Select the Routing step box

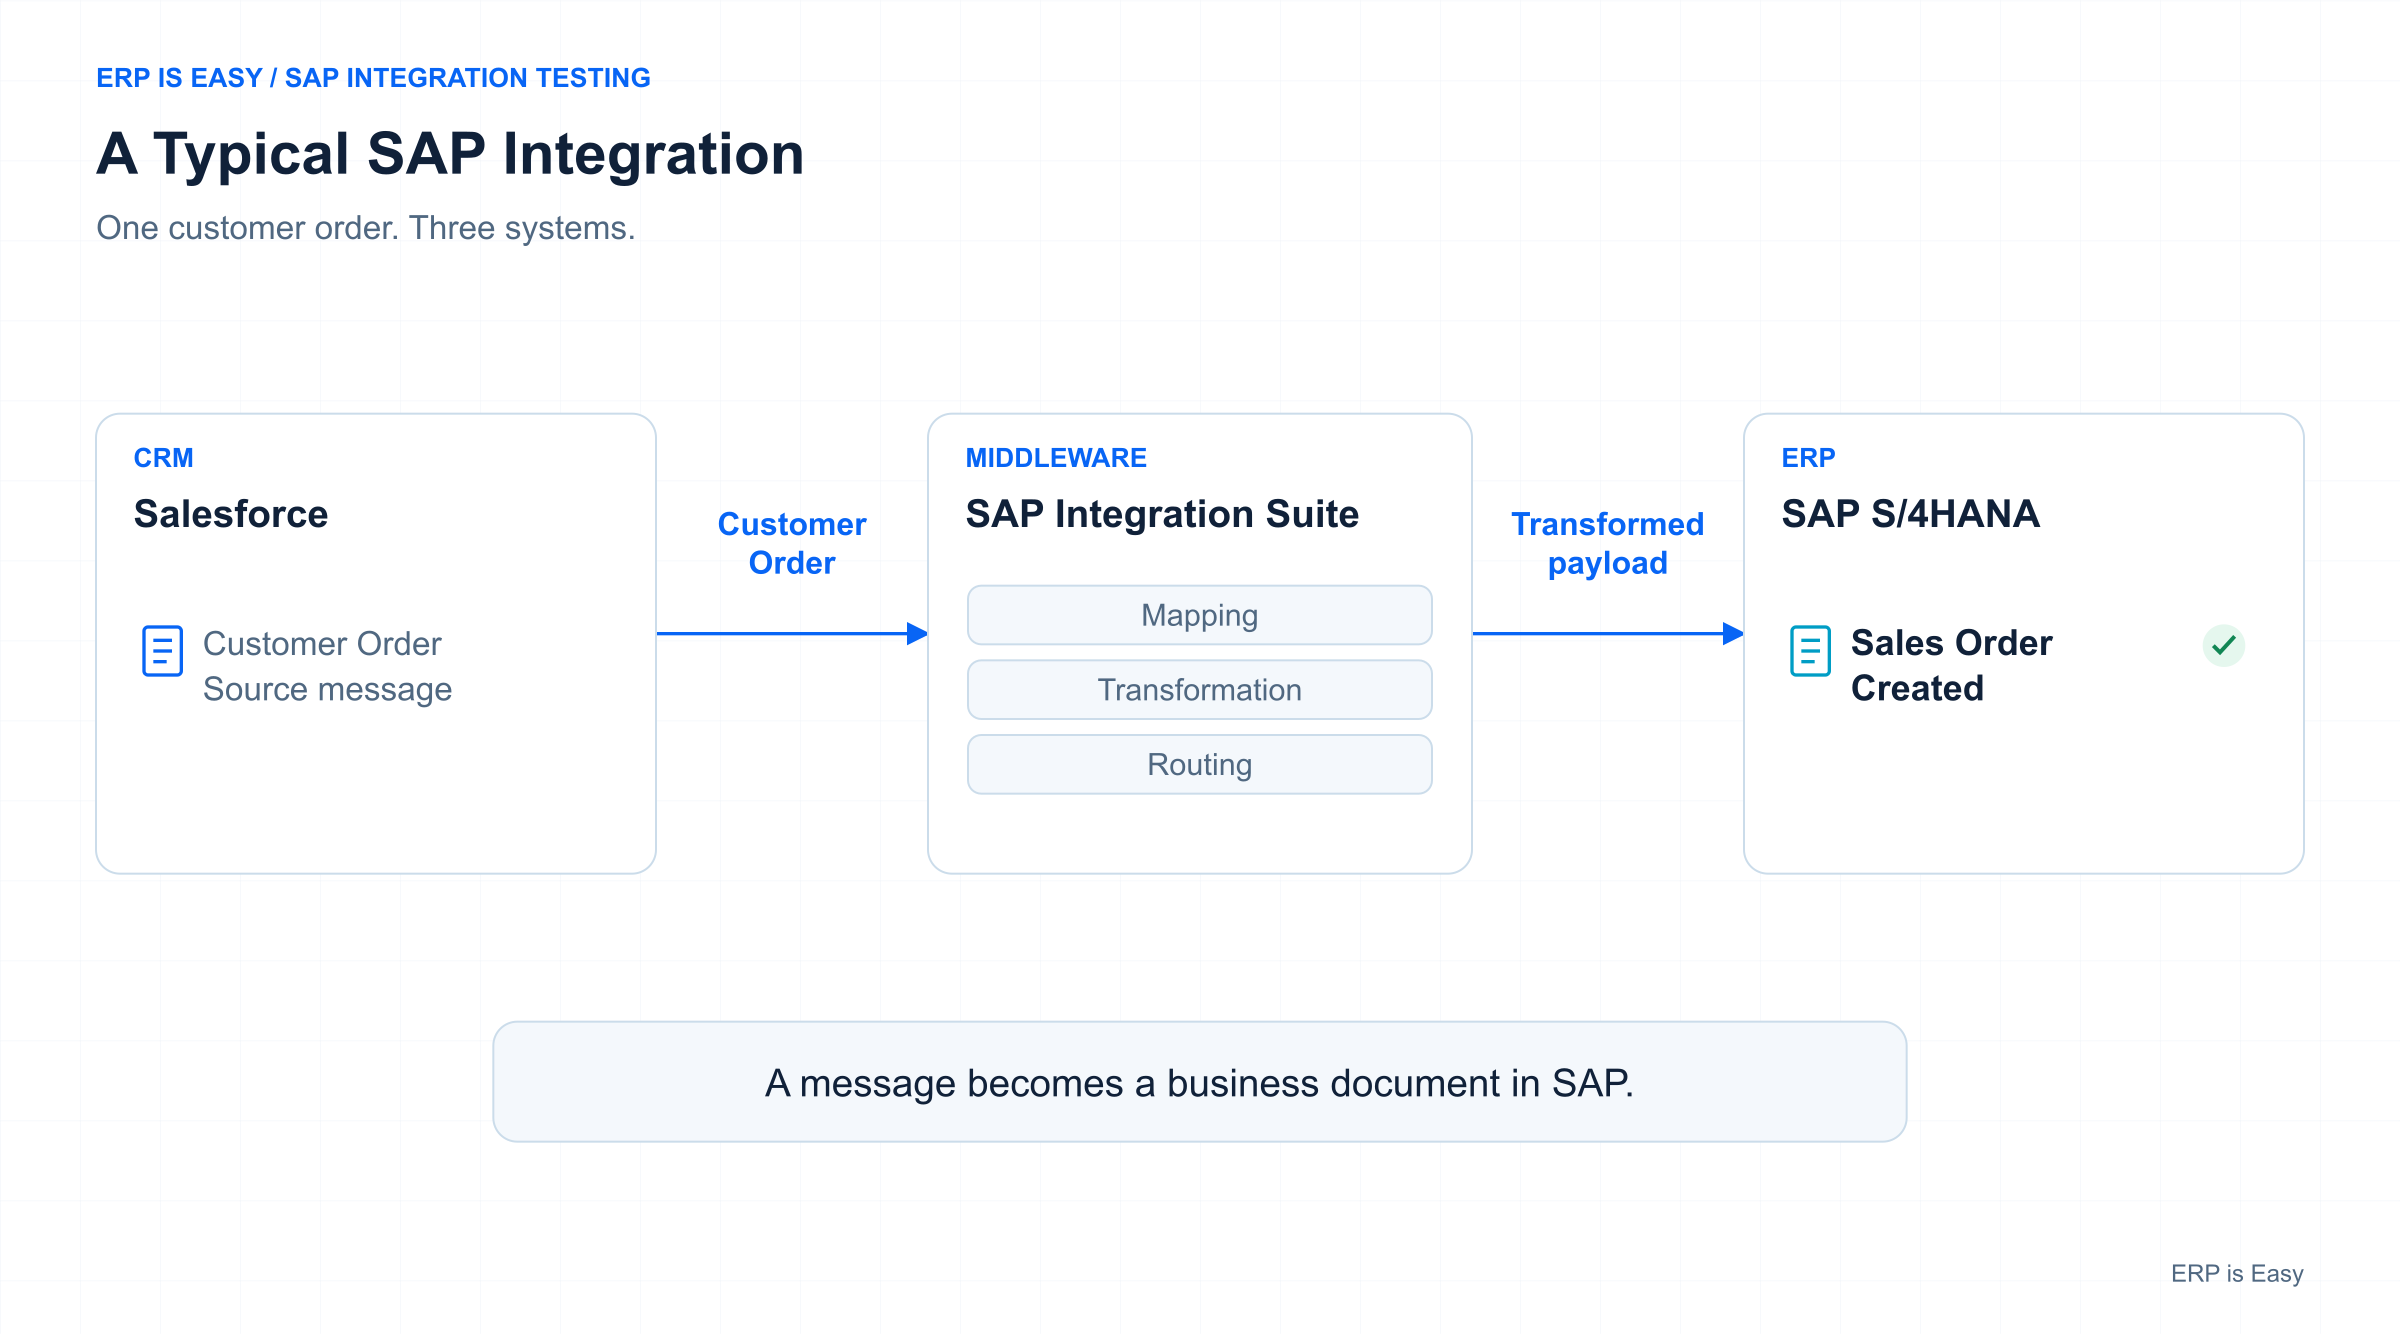point(1200,765)
